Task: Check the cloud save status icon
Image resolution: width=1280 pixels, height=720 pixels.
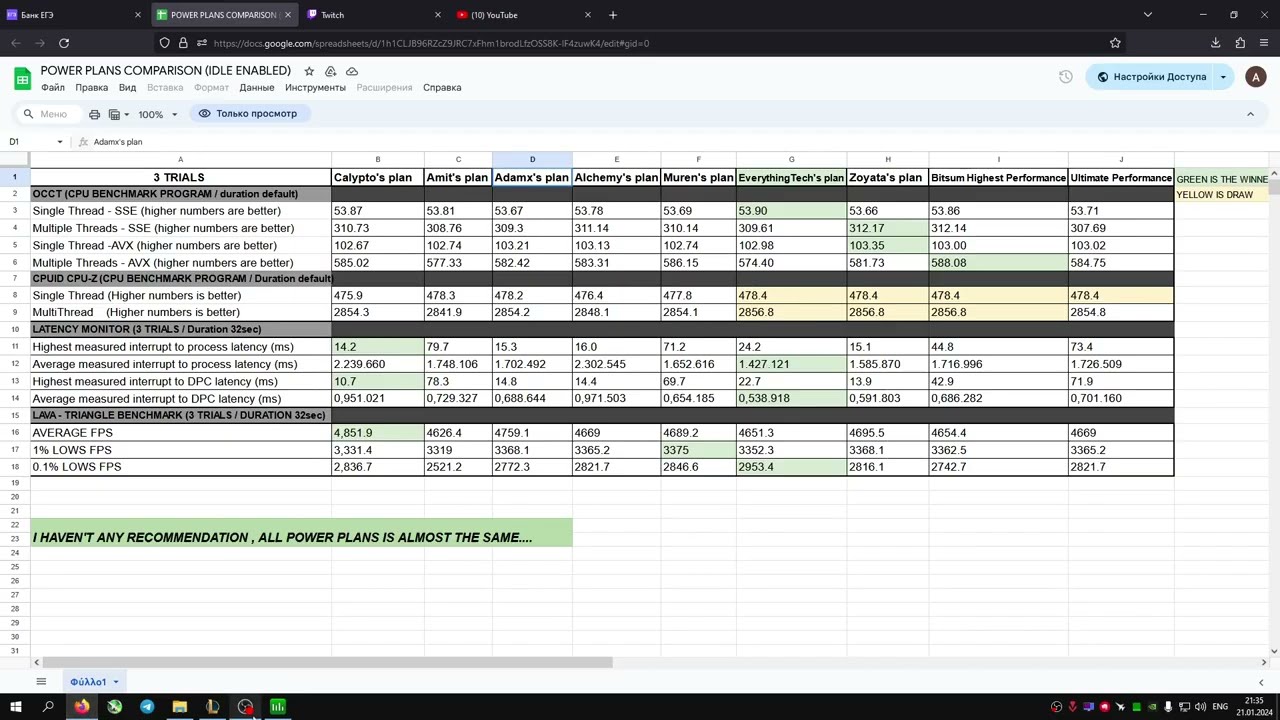Action: tap(352, 71)
